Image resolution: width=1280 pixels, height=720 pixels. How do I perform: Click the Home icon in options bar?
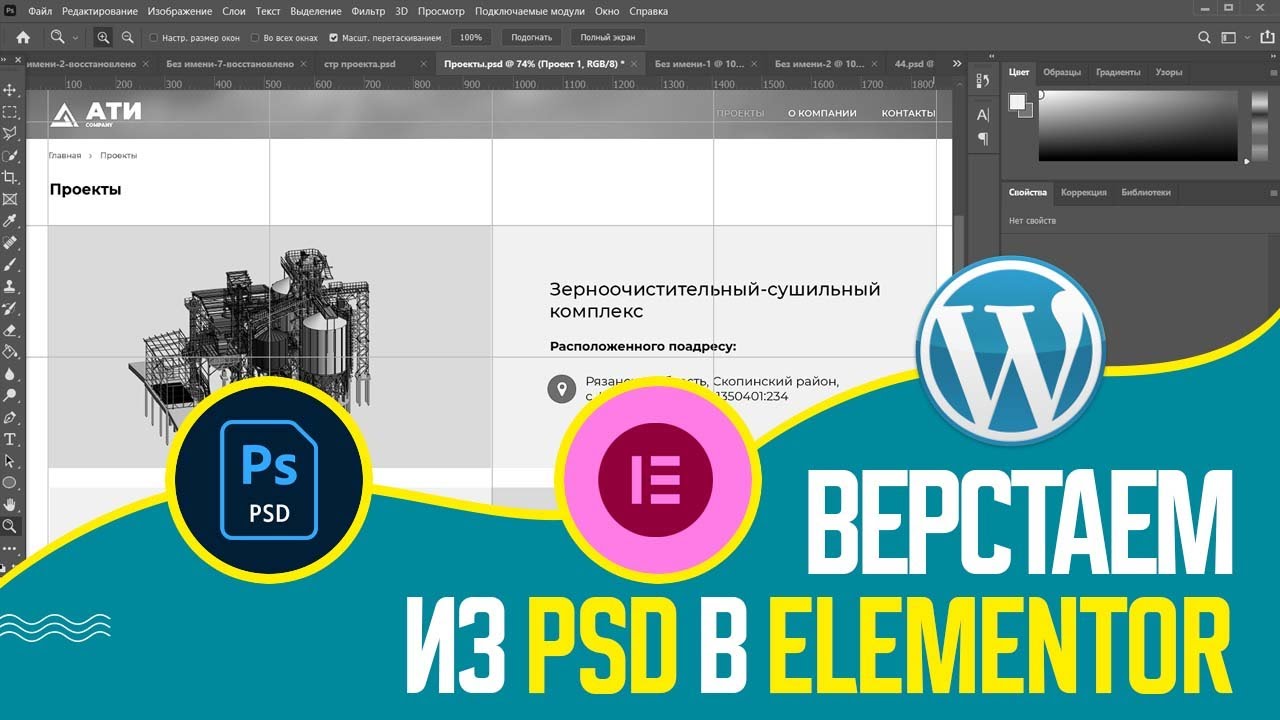(23, 37)
